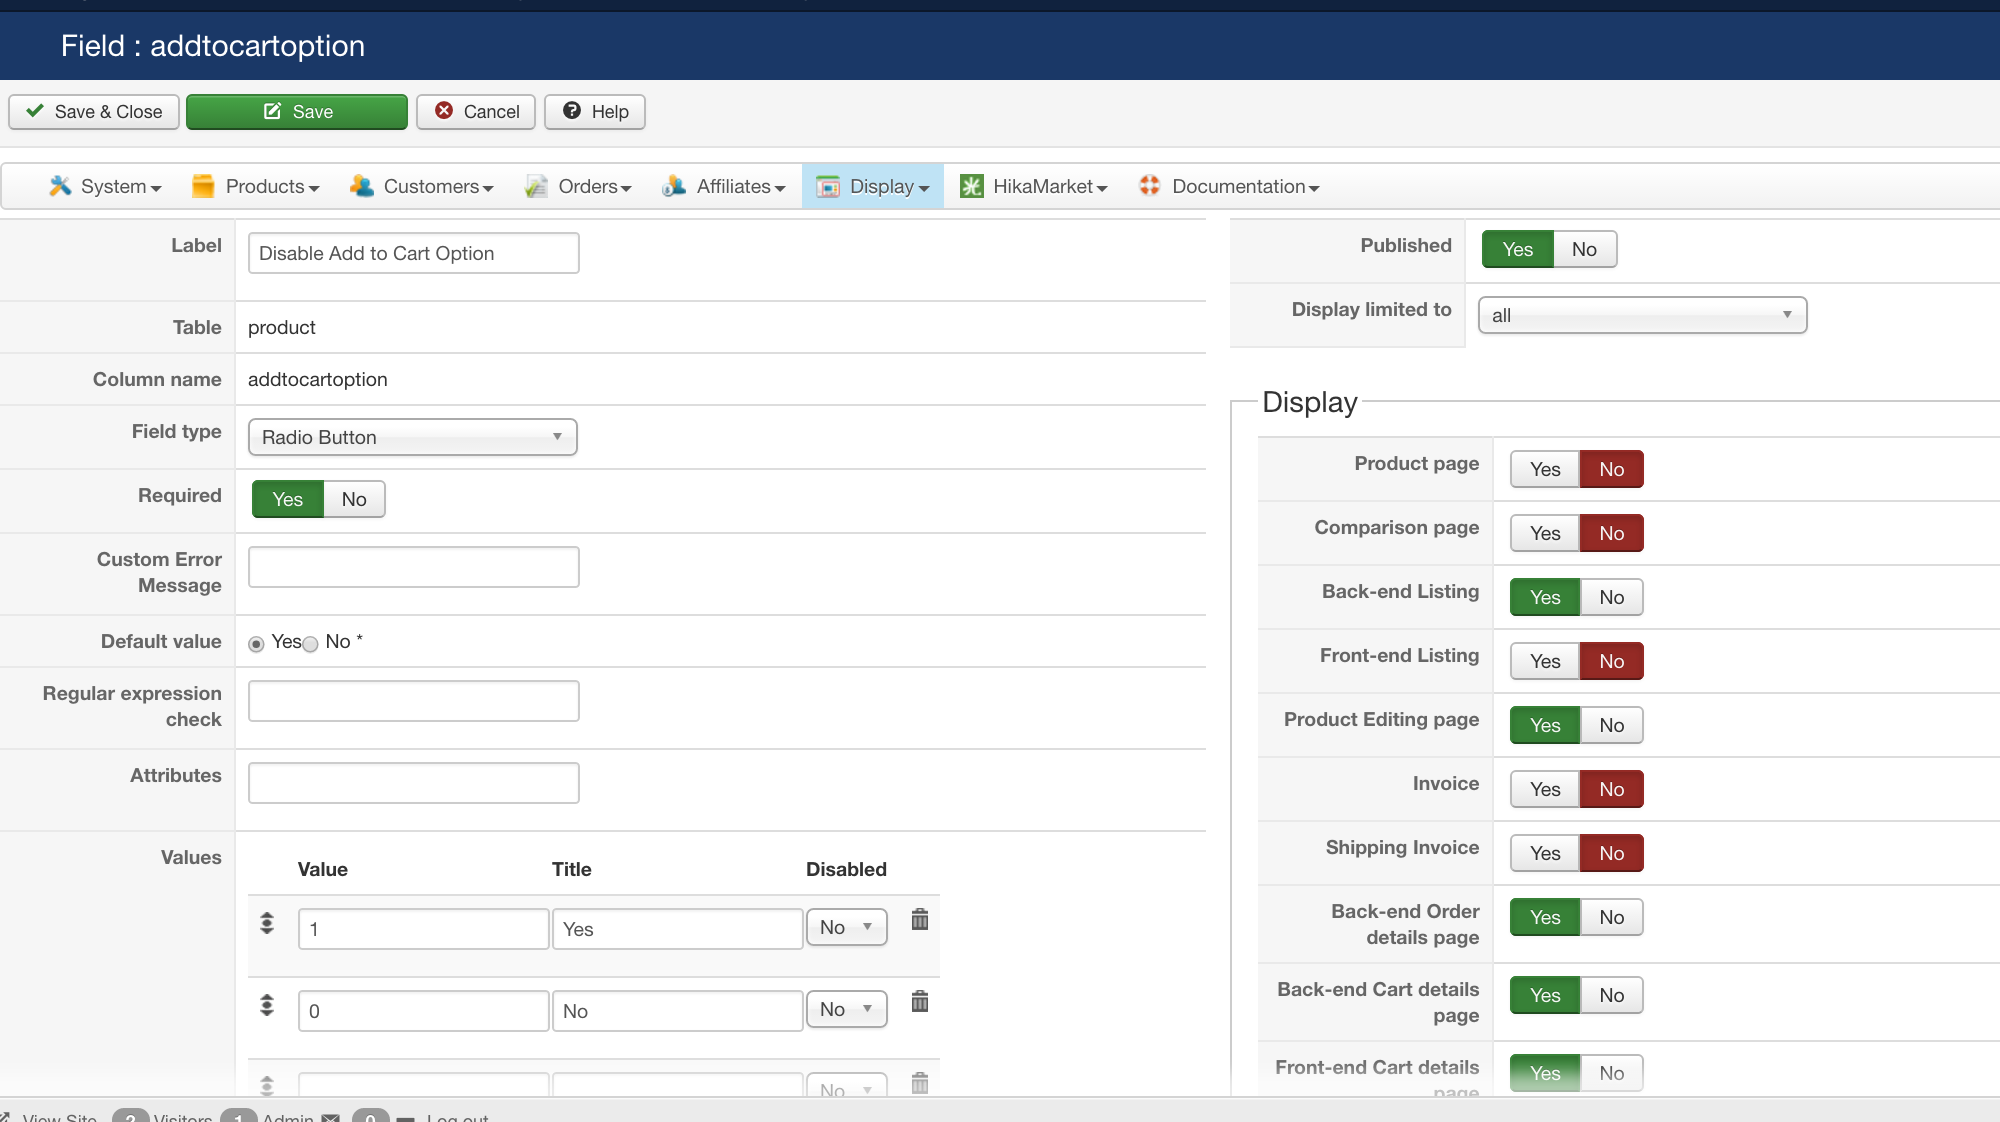Open the Display limited to dropdown

(1642, 315)
